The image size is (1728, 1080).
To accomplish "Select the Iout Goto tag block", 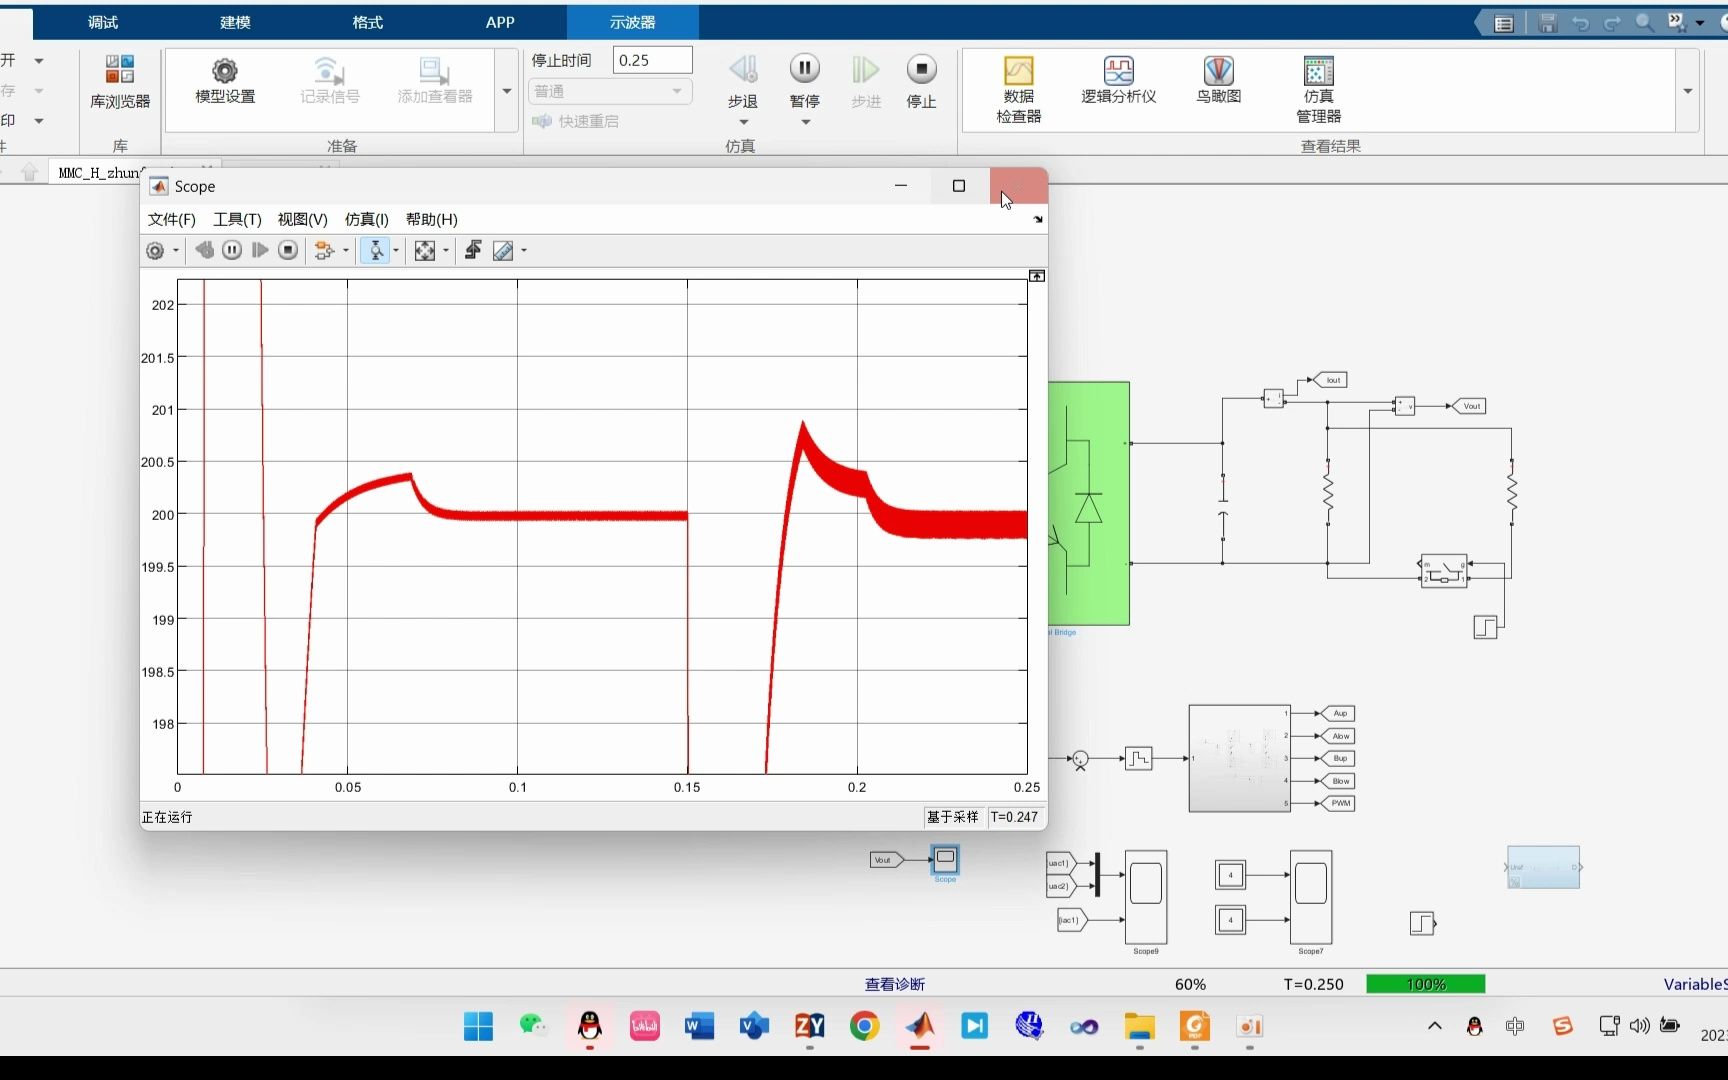I will [x=1331, y=380].
